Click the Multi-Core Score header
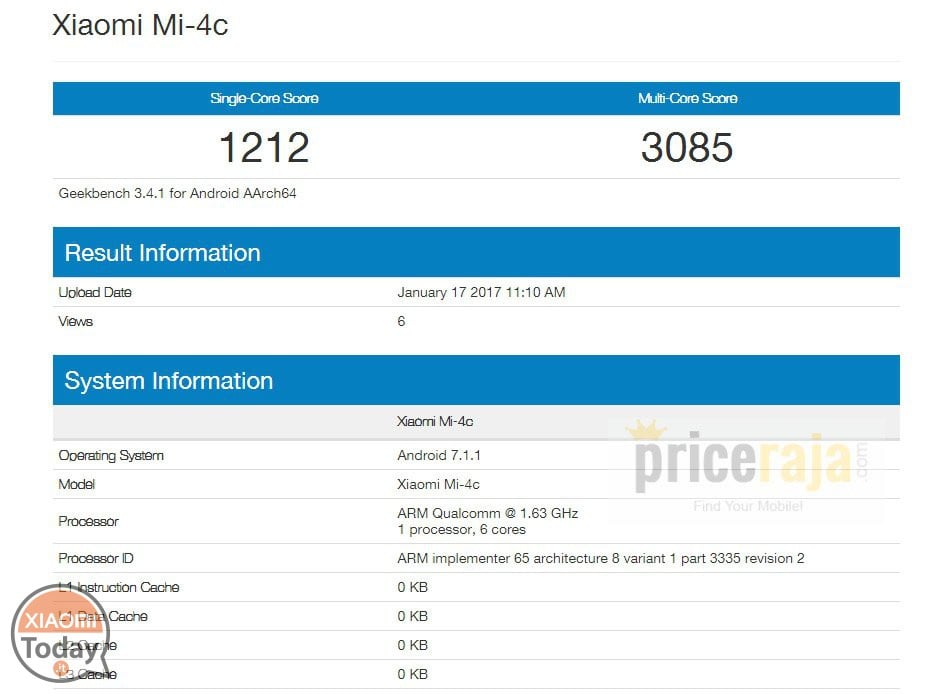This screenshot has width=932, height=694. [x=688, y=98]
